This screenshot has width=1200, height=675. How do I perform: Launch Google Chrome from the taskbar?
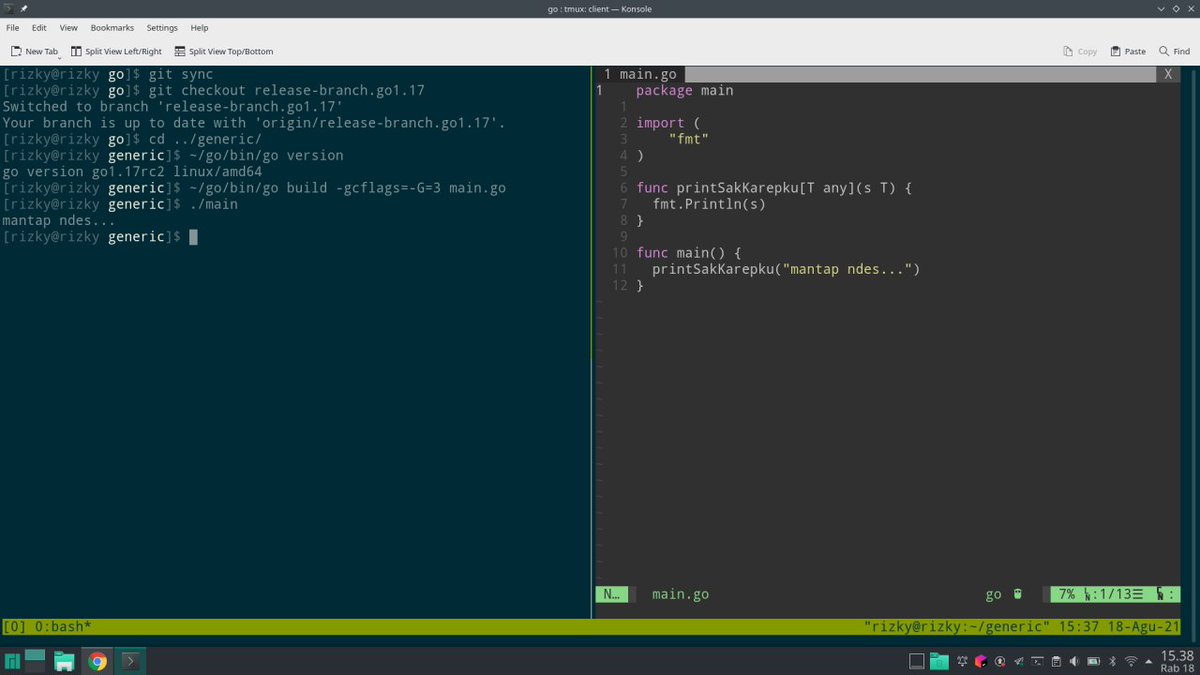point(97,661)
